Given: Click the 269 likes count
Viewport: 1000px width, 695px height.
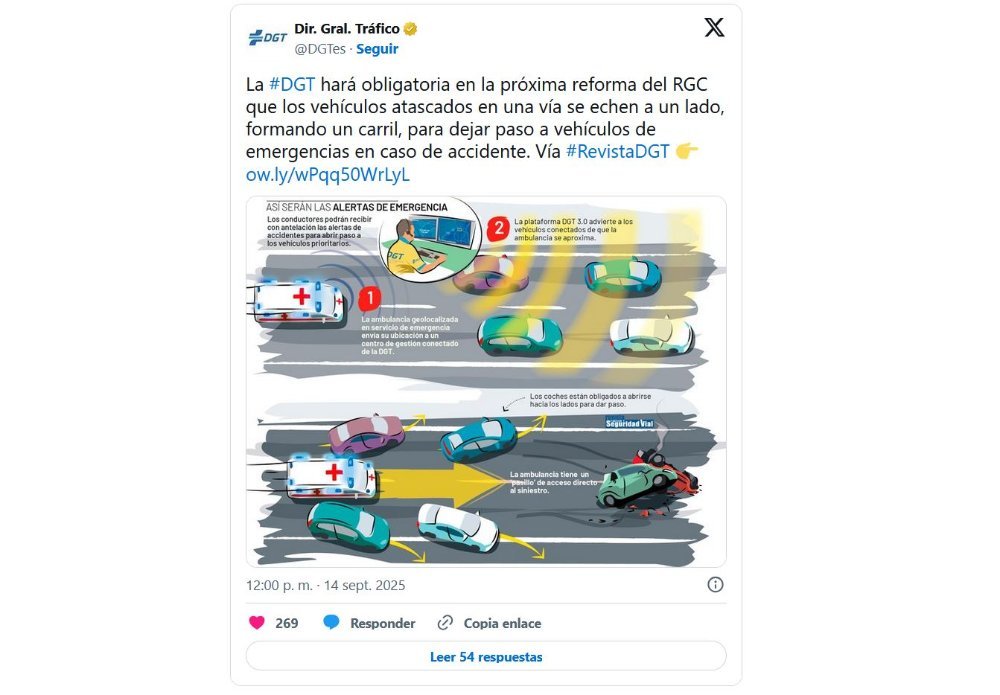Looking at the screenshot, I should 287,624.
